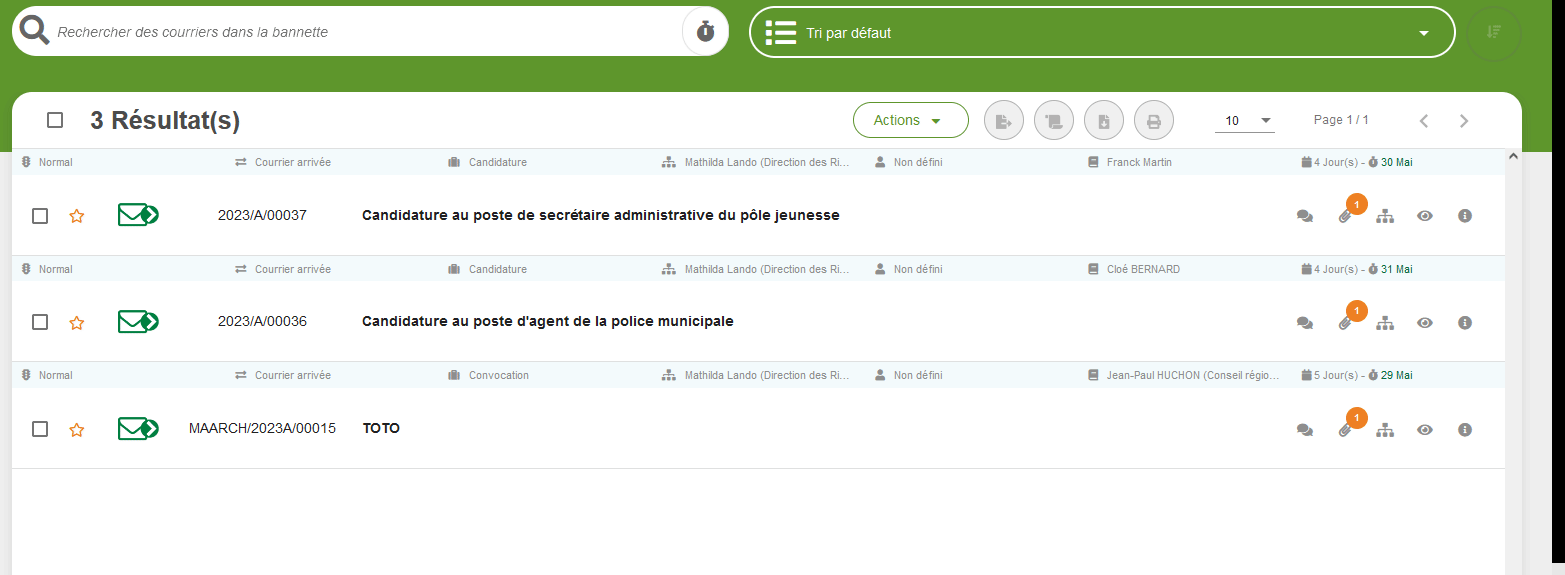Open the Tri par défaut sort dropdown
The image size is (1565, 575).
[x=1101, y=33]
